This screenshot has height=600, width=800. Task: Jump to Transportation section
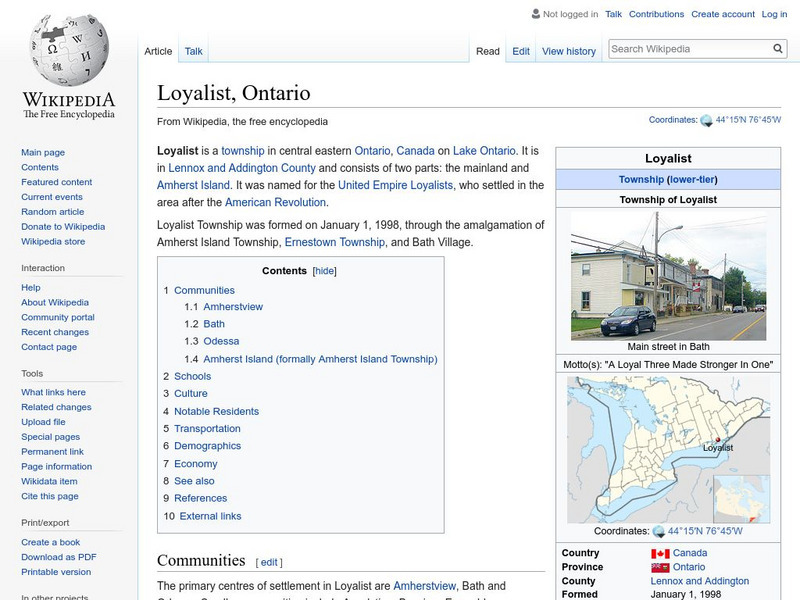point(207,428)
